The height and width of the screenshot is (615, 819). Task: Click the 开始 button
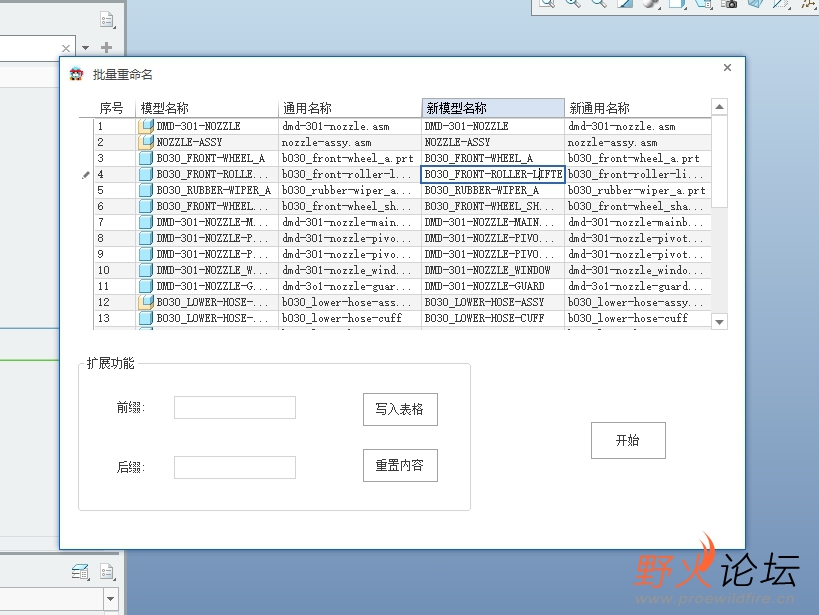[628, 440]
